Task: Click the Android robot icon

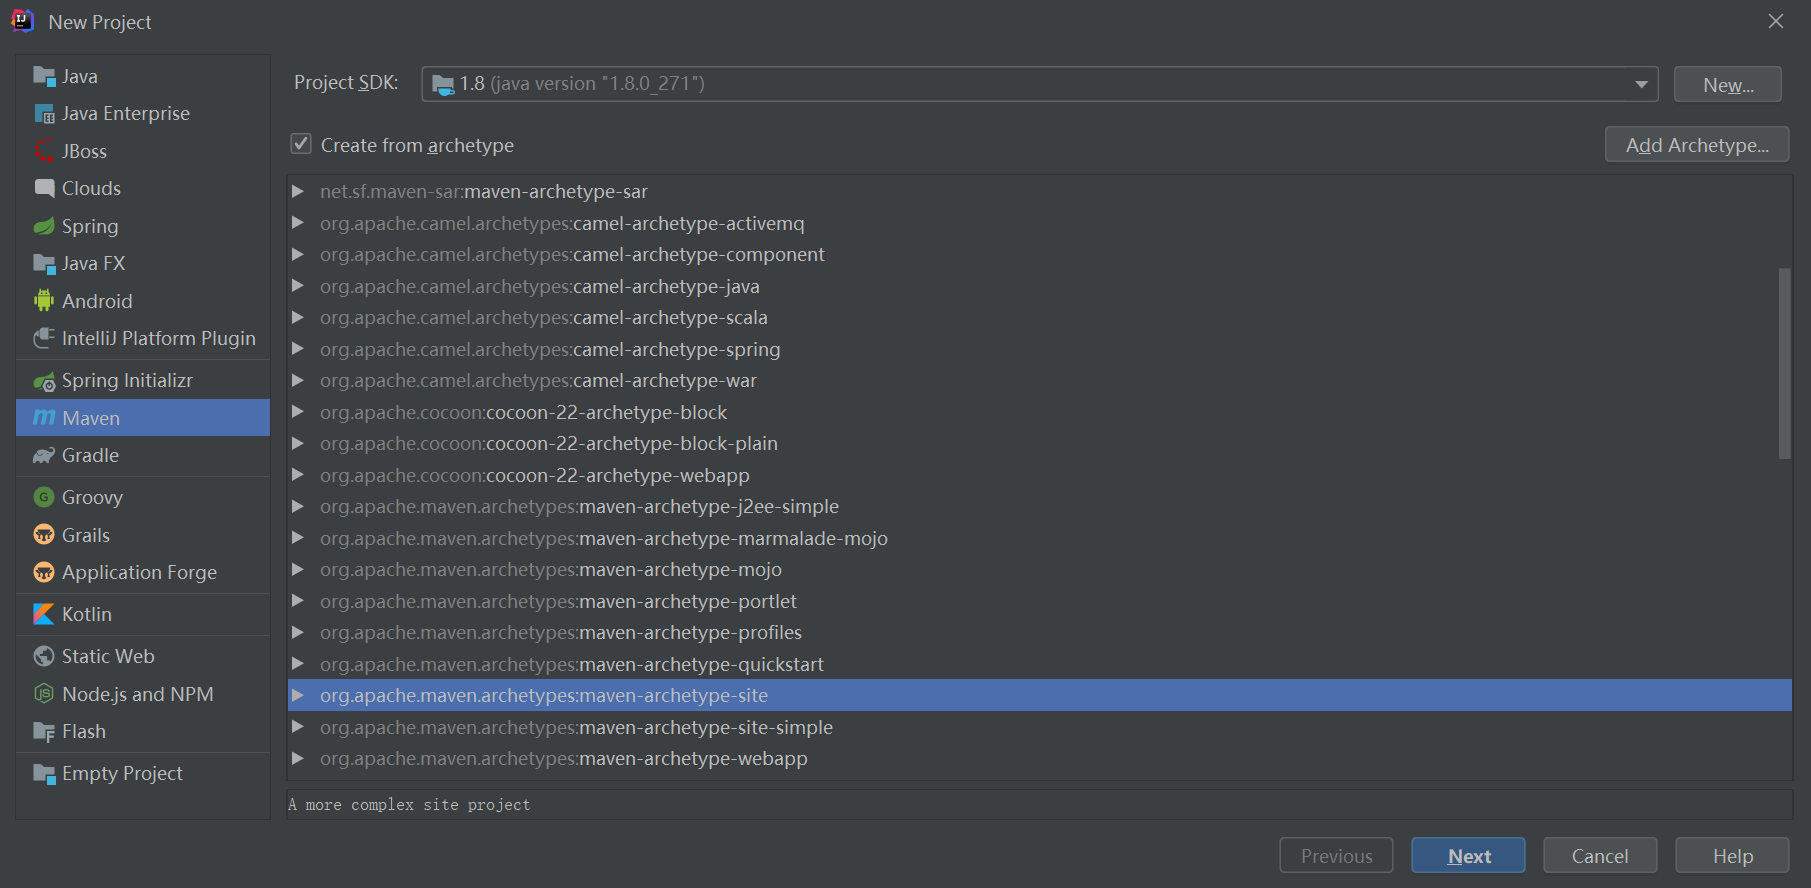Action: [44, 301]
